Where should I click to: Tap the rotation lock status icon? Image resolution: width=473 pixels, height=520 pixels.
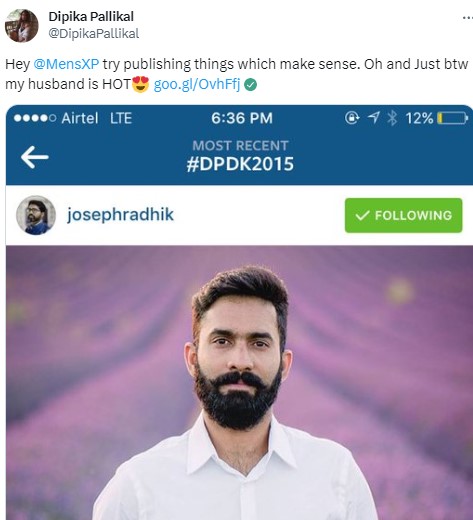click(x=352, y=118)
